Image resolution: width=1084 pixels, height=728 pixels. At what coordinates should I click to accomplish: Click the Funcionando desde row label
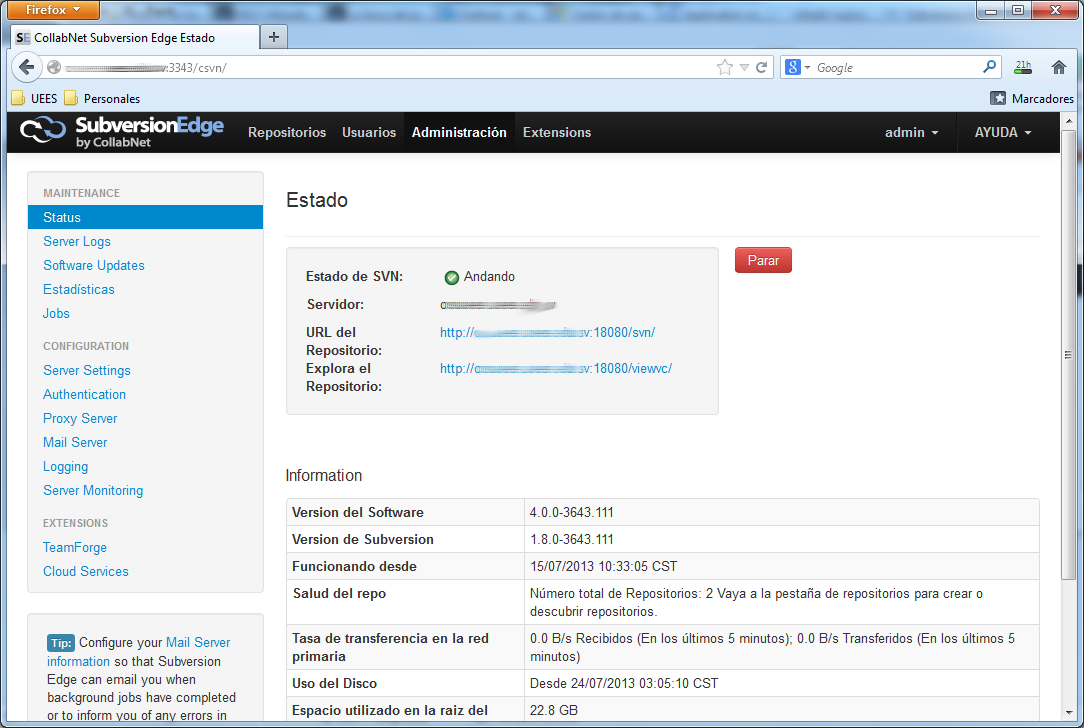pos(355,566)
